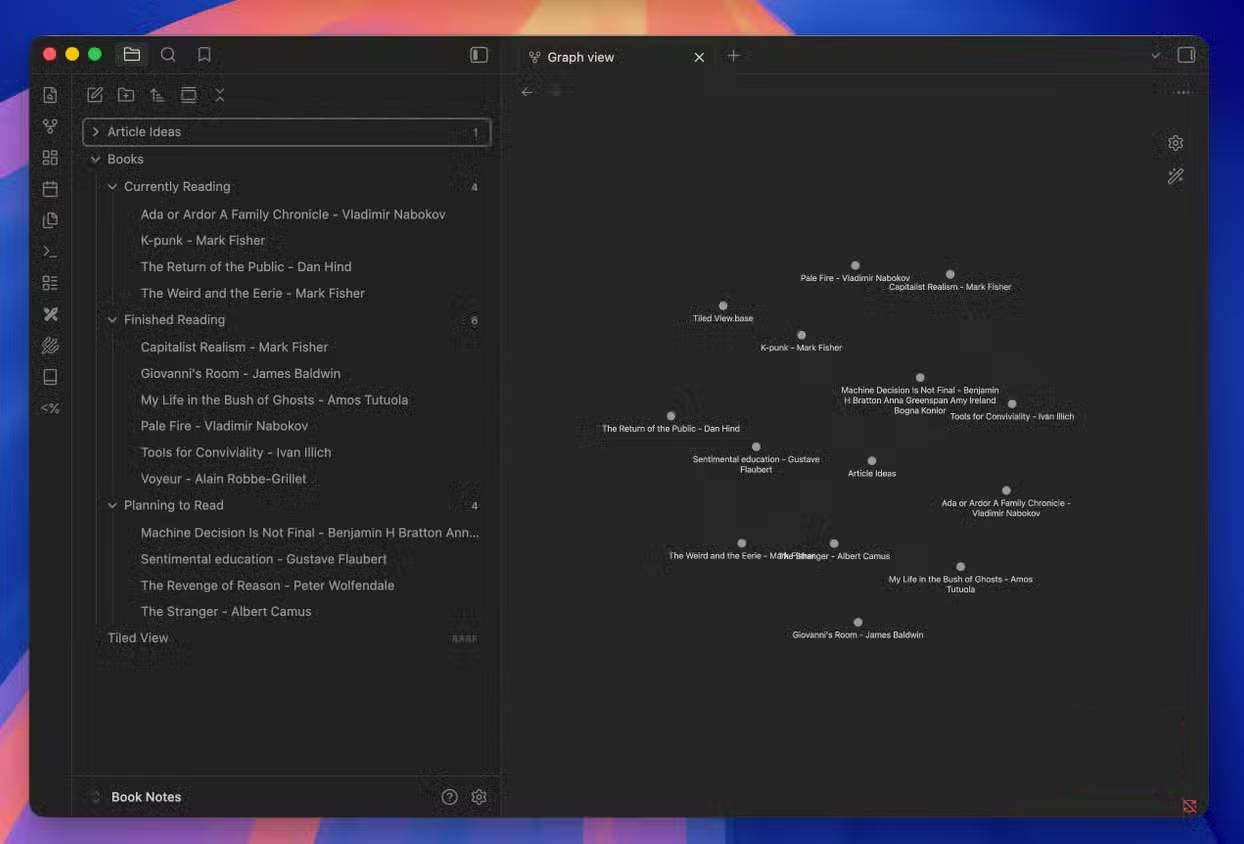
Task: Open Pale Fire - Vladimir Nabokov in file list
Action: 224,426
